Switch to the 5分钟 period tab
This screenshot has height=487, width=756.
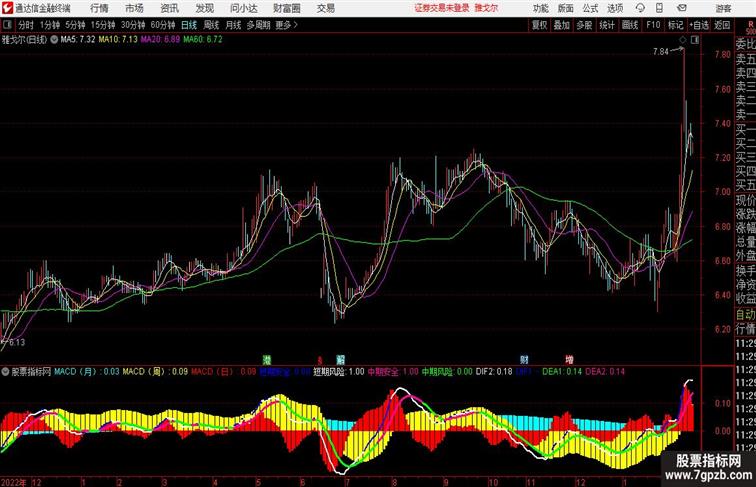pyautogui.click(x=75, y=25)
